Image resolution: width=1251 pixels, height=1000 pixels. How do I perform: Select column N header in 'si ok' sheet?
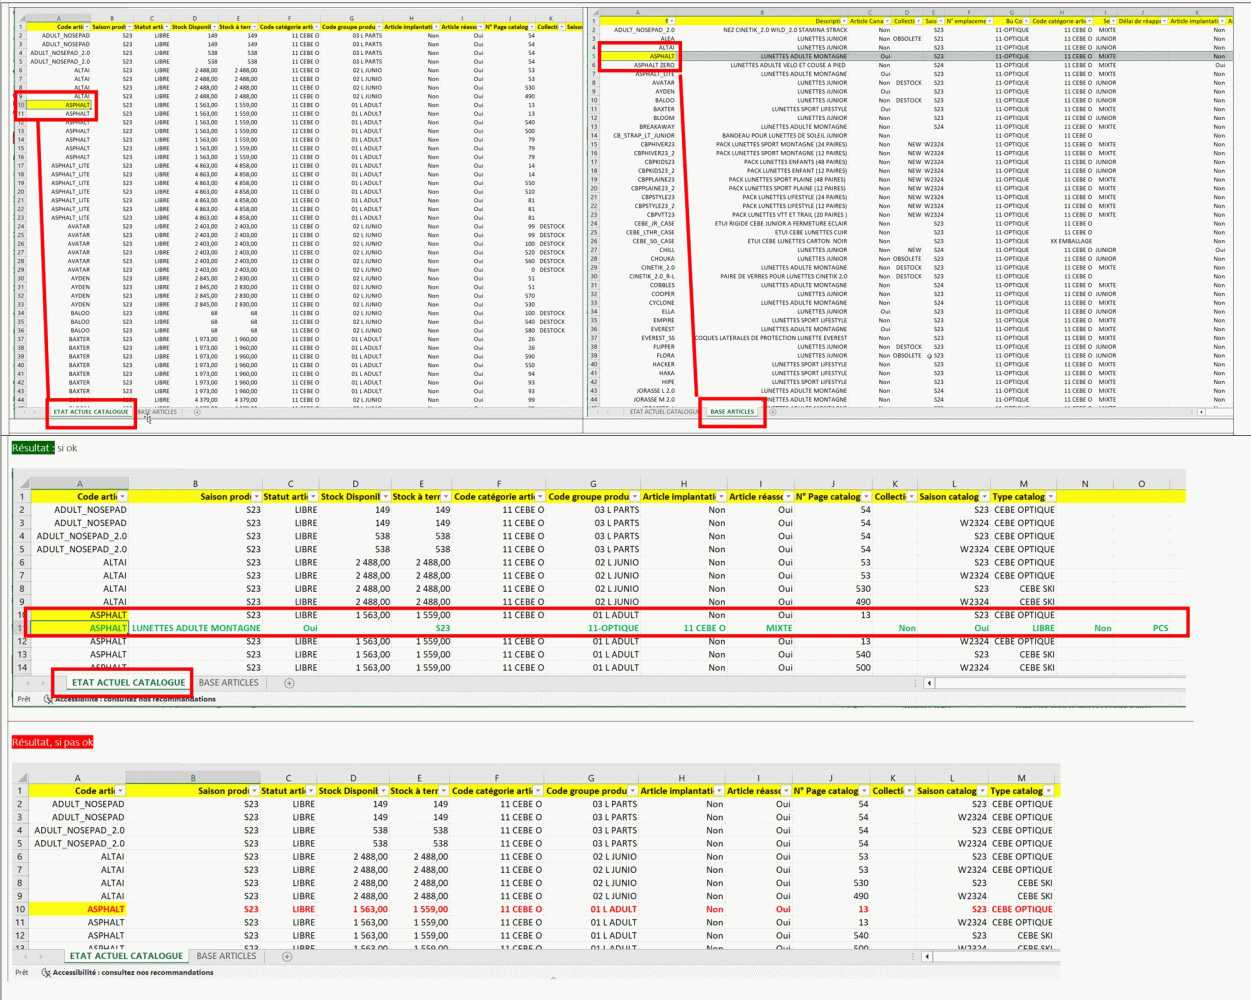1085,483
